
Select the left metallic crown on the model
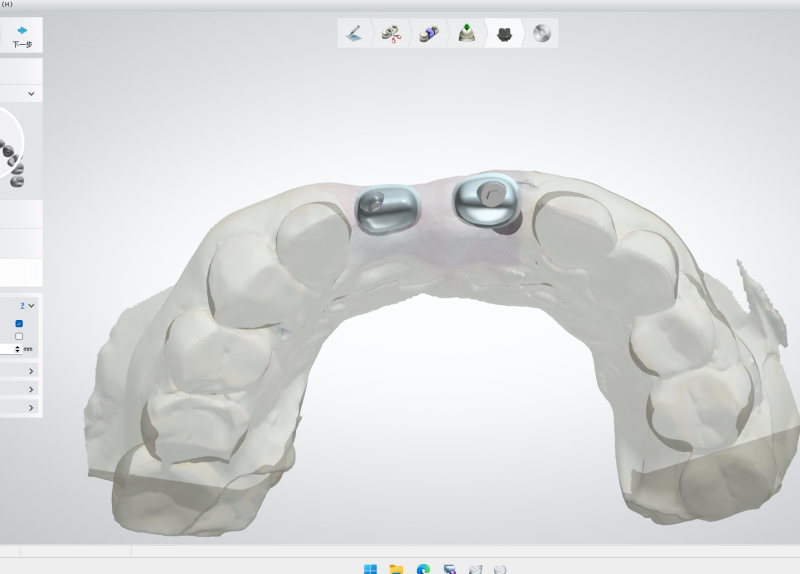387,208
